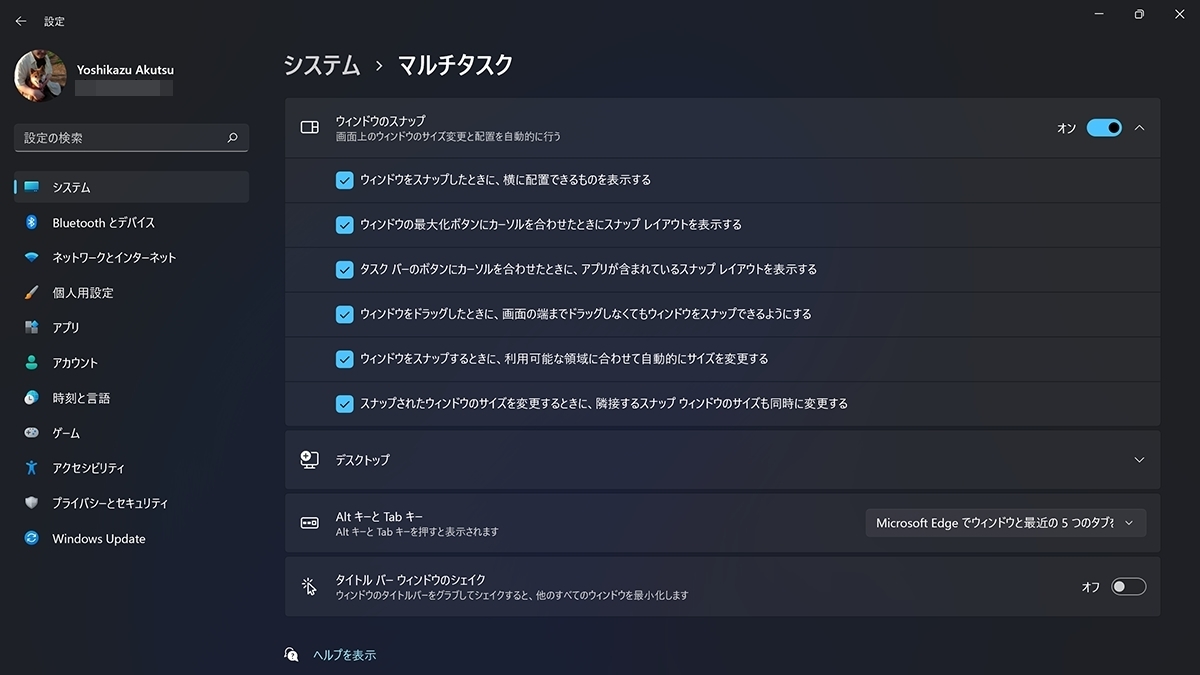This screenshot has height=675, width=1200.
Task: Click the システム breadcrumb link
Action: pyautogui.click(x=322, y=65)
